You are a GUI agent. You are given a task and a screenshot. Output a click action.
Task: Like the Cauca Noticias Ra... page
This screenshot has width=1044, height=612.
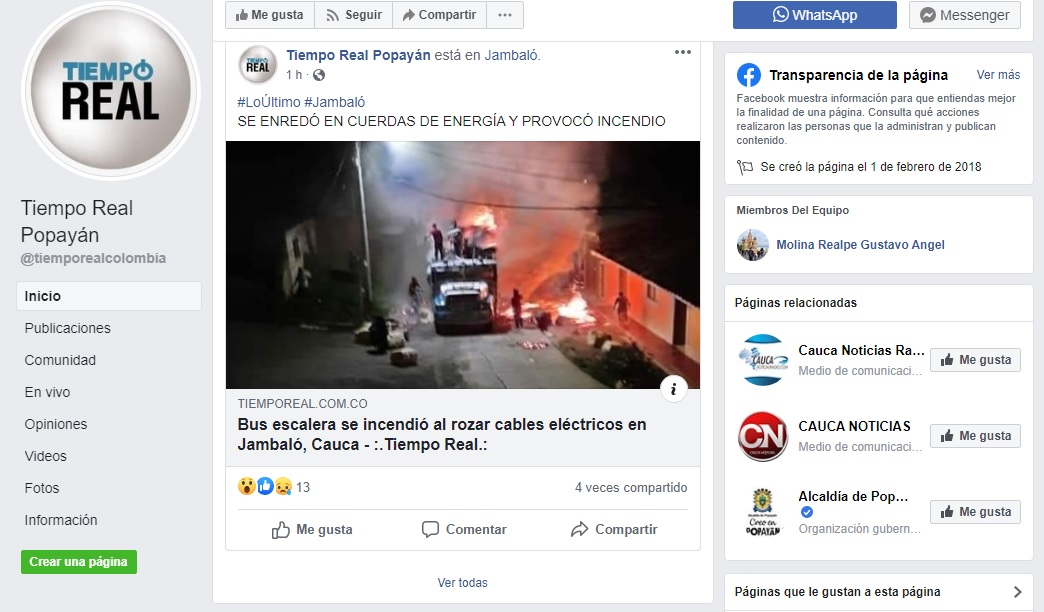coord(975,360)
